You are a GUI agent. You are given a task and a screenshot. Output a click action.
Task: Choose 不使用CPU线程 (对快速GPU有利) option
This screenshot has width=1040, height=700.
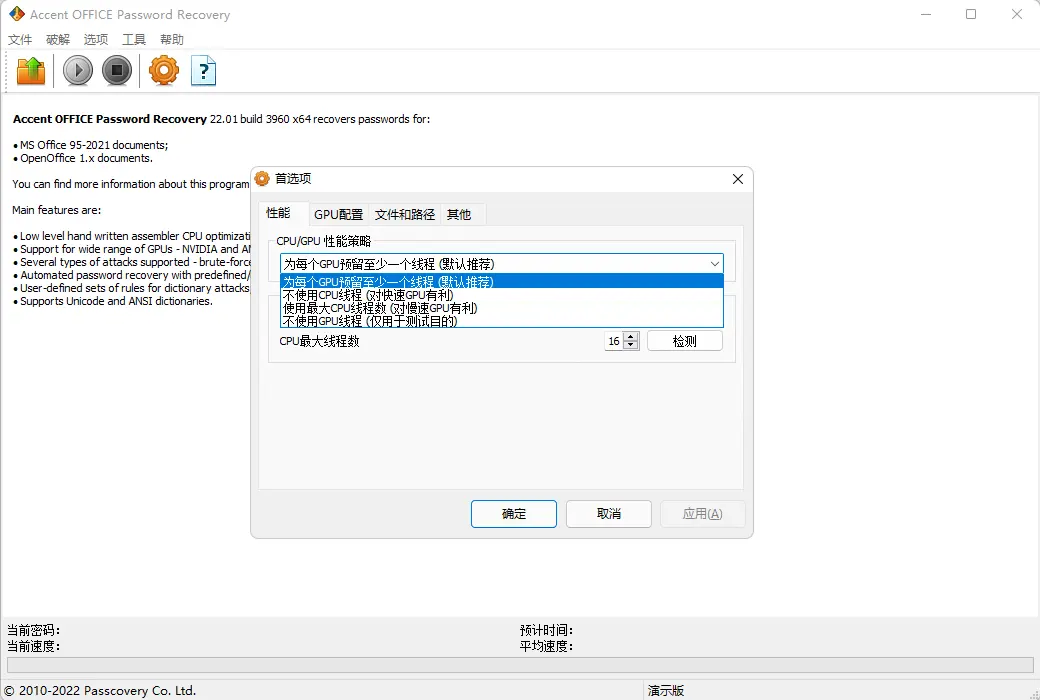(x=501, y=295)
